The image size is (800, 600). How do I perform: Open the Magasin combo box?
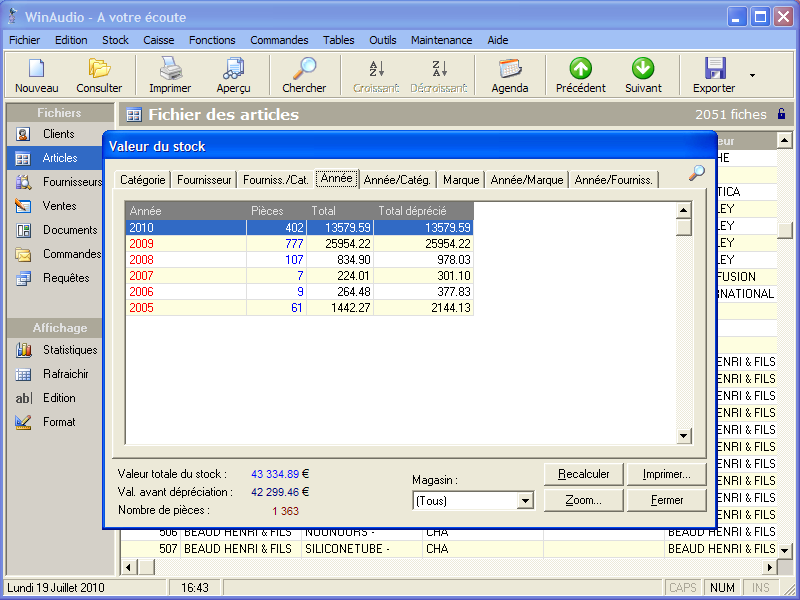coord(525,501)
